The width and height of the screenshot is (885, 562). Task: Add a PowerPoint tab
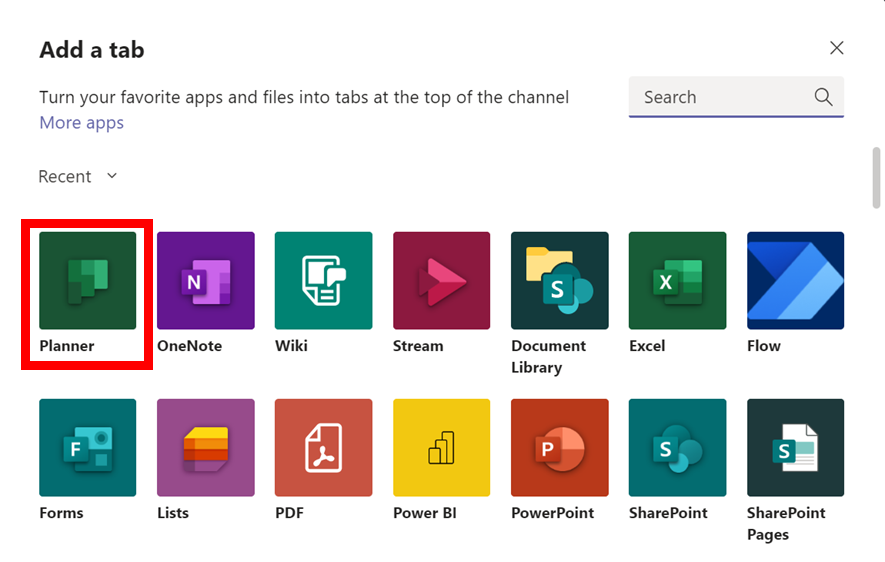[560, 447]
